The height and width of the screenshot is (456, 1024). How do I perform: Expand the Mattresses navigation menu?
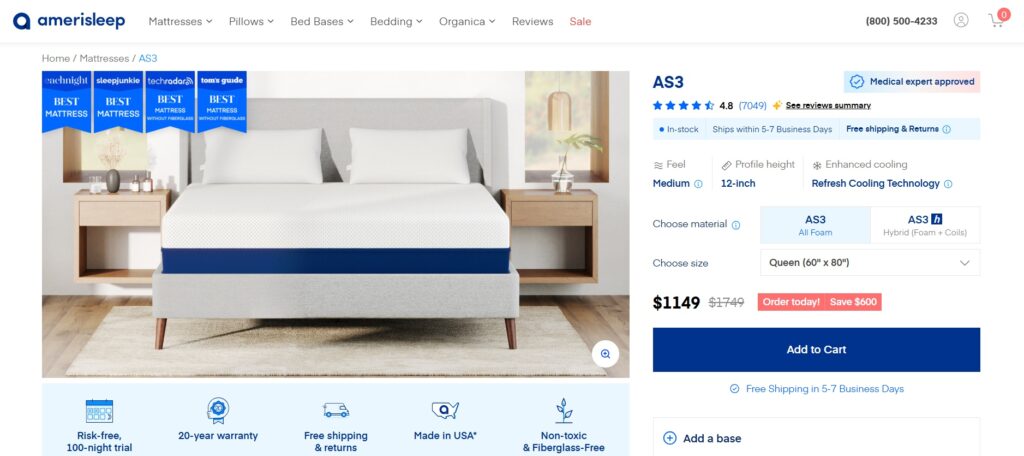coord(180,22)
